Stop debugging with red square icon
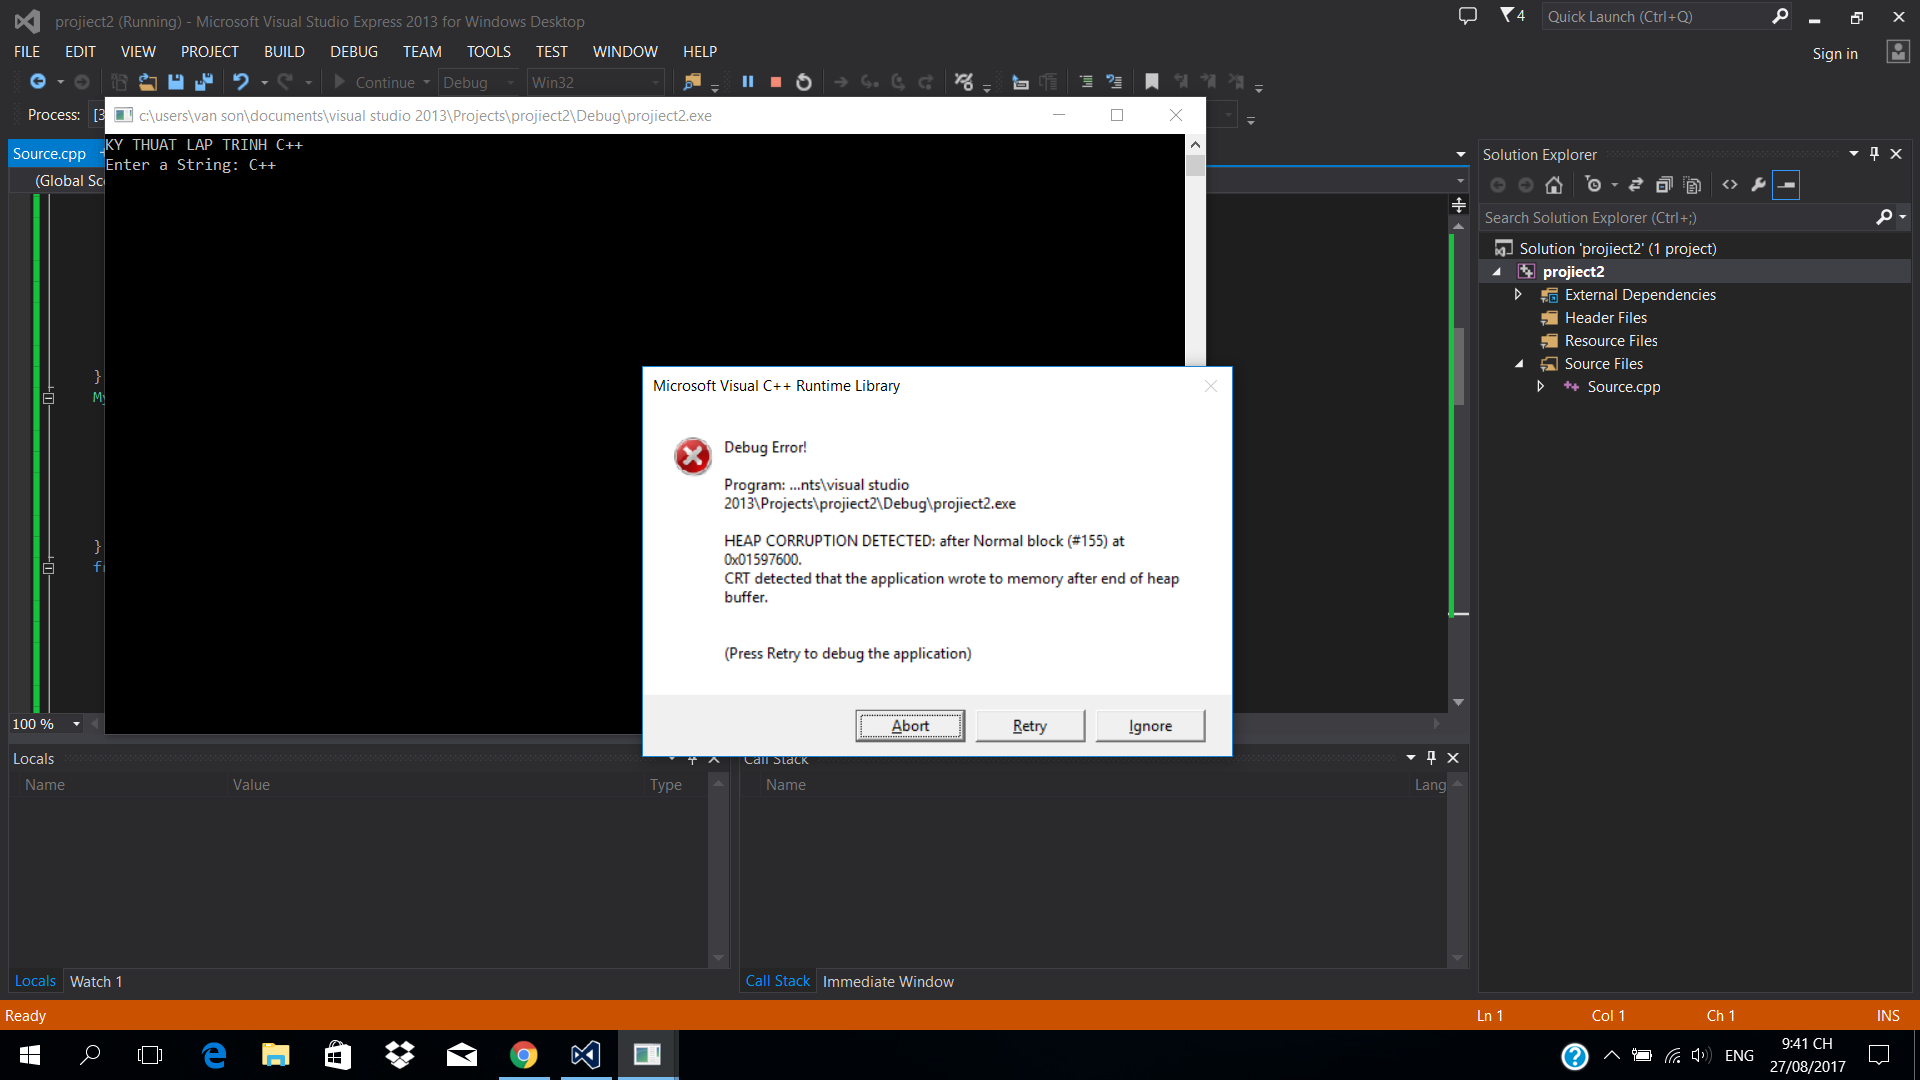1920x1080 pixels. pos(775,82)
